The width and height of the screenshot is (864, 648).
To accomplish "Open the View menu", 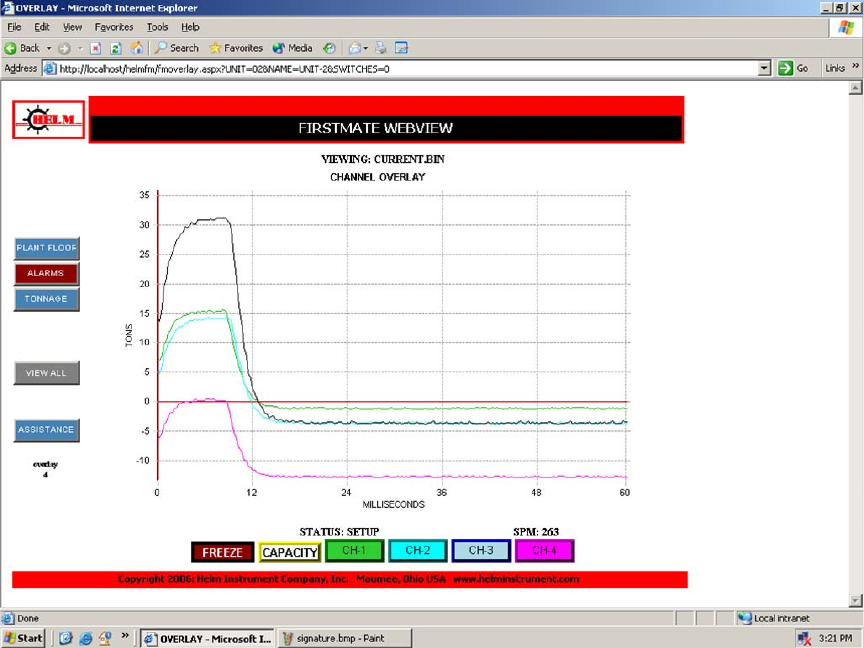I will [72, 27].
